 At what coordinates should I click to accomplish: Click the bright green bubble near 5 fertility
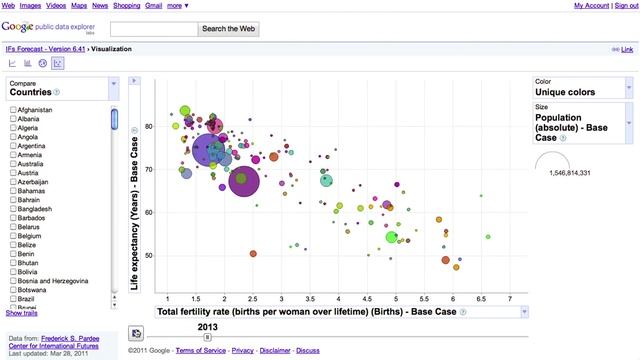[391, 237]
